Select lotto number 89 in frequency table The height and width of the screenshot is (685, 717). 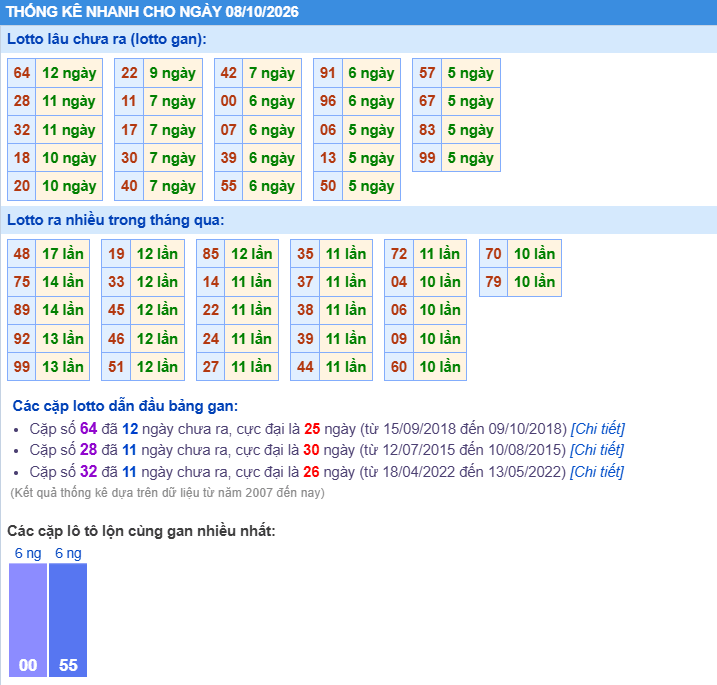(x=21, y=310)
